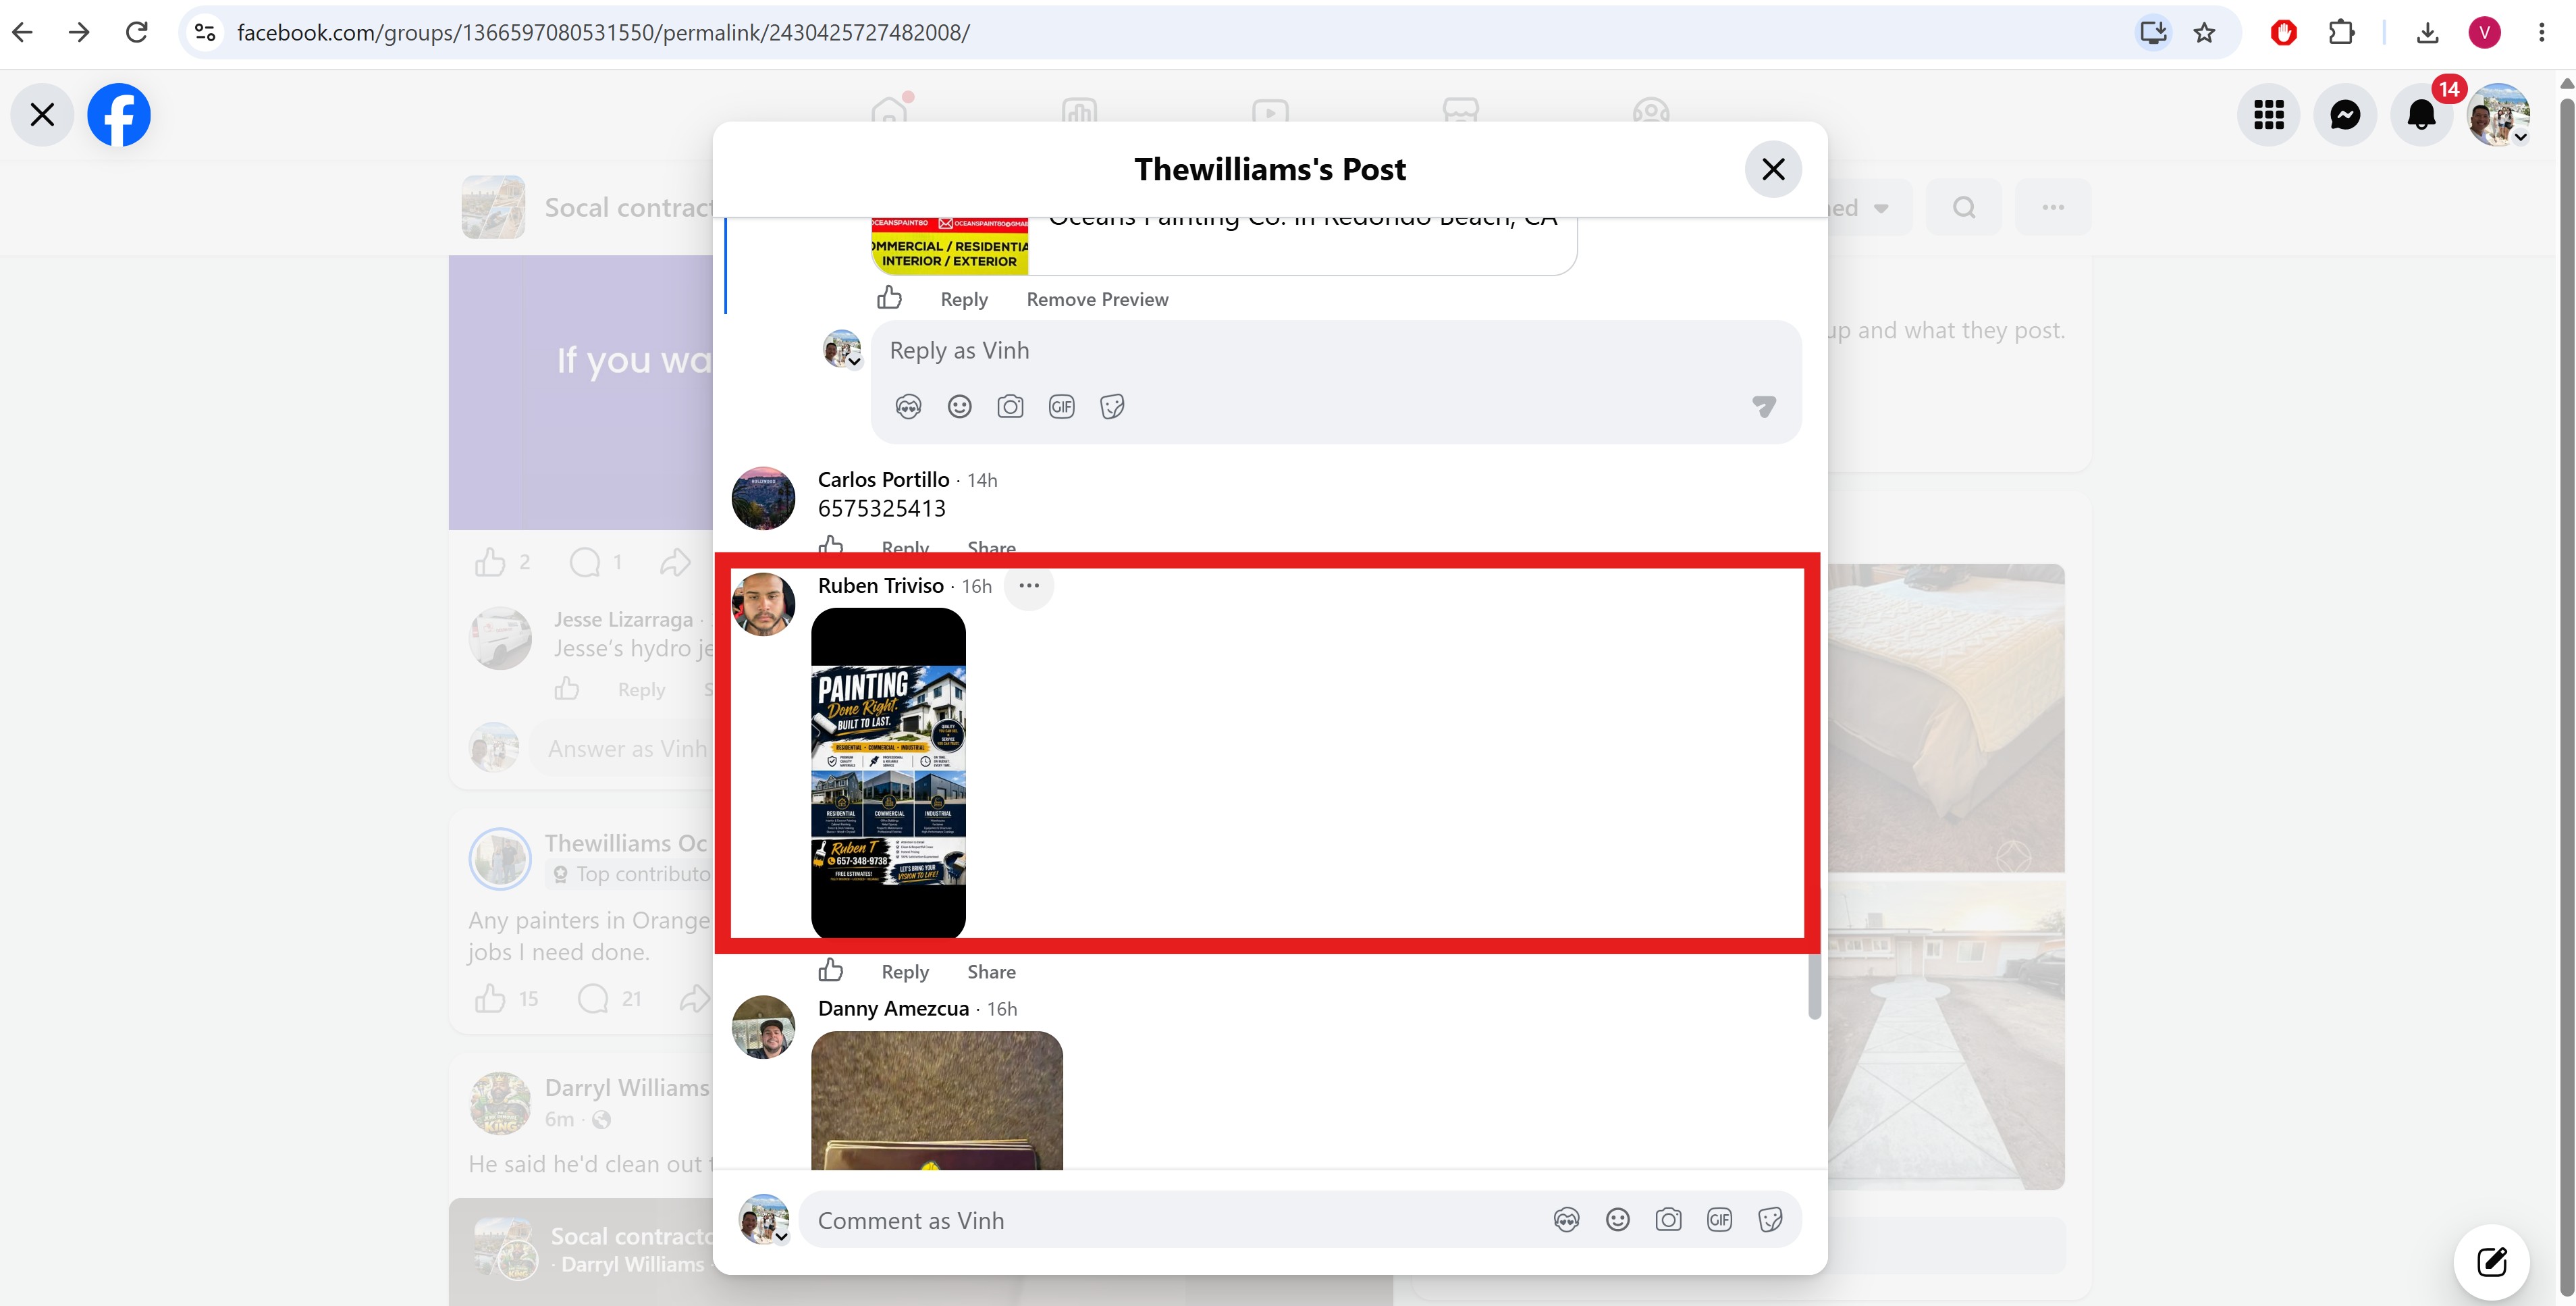This screenshot has width=2576, height=1306.
Task: Open Chrome profile V avatar
Action: tap(2485, 33)
